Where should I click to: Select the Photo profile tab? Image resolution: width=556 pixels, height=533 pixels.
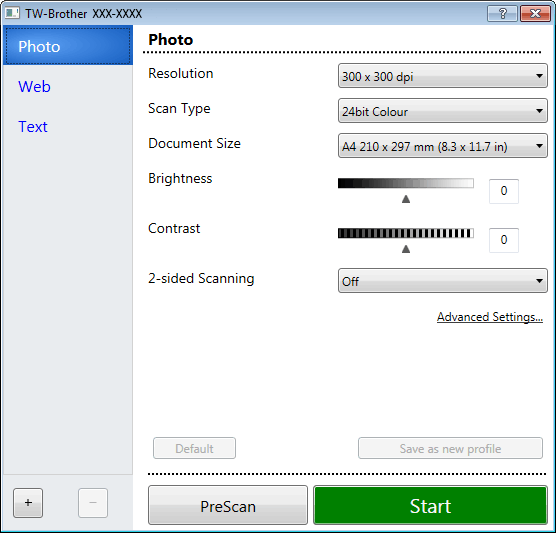point(68,45)
